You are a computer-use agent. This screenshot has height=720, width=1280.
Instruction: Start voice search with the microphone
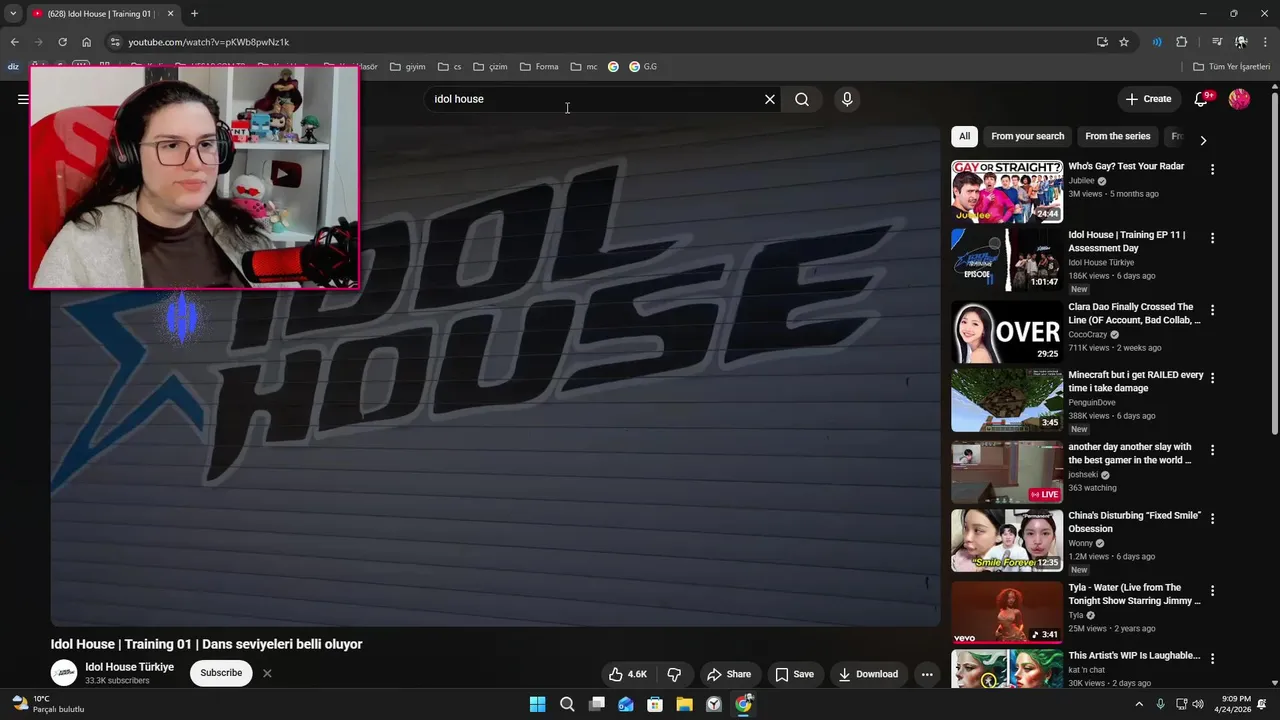click(x=847, y=99)
